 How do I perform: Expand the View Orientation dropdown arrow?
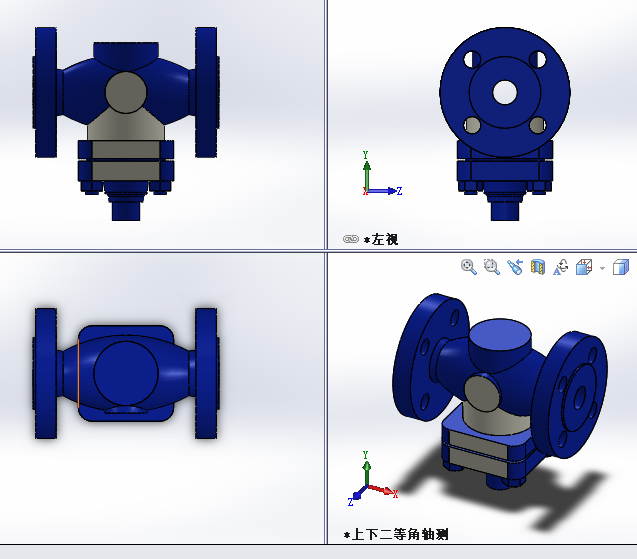(x=602, y=268)
